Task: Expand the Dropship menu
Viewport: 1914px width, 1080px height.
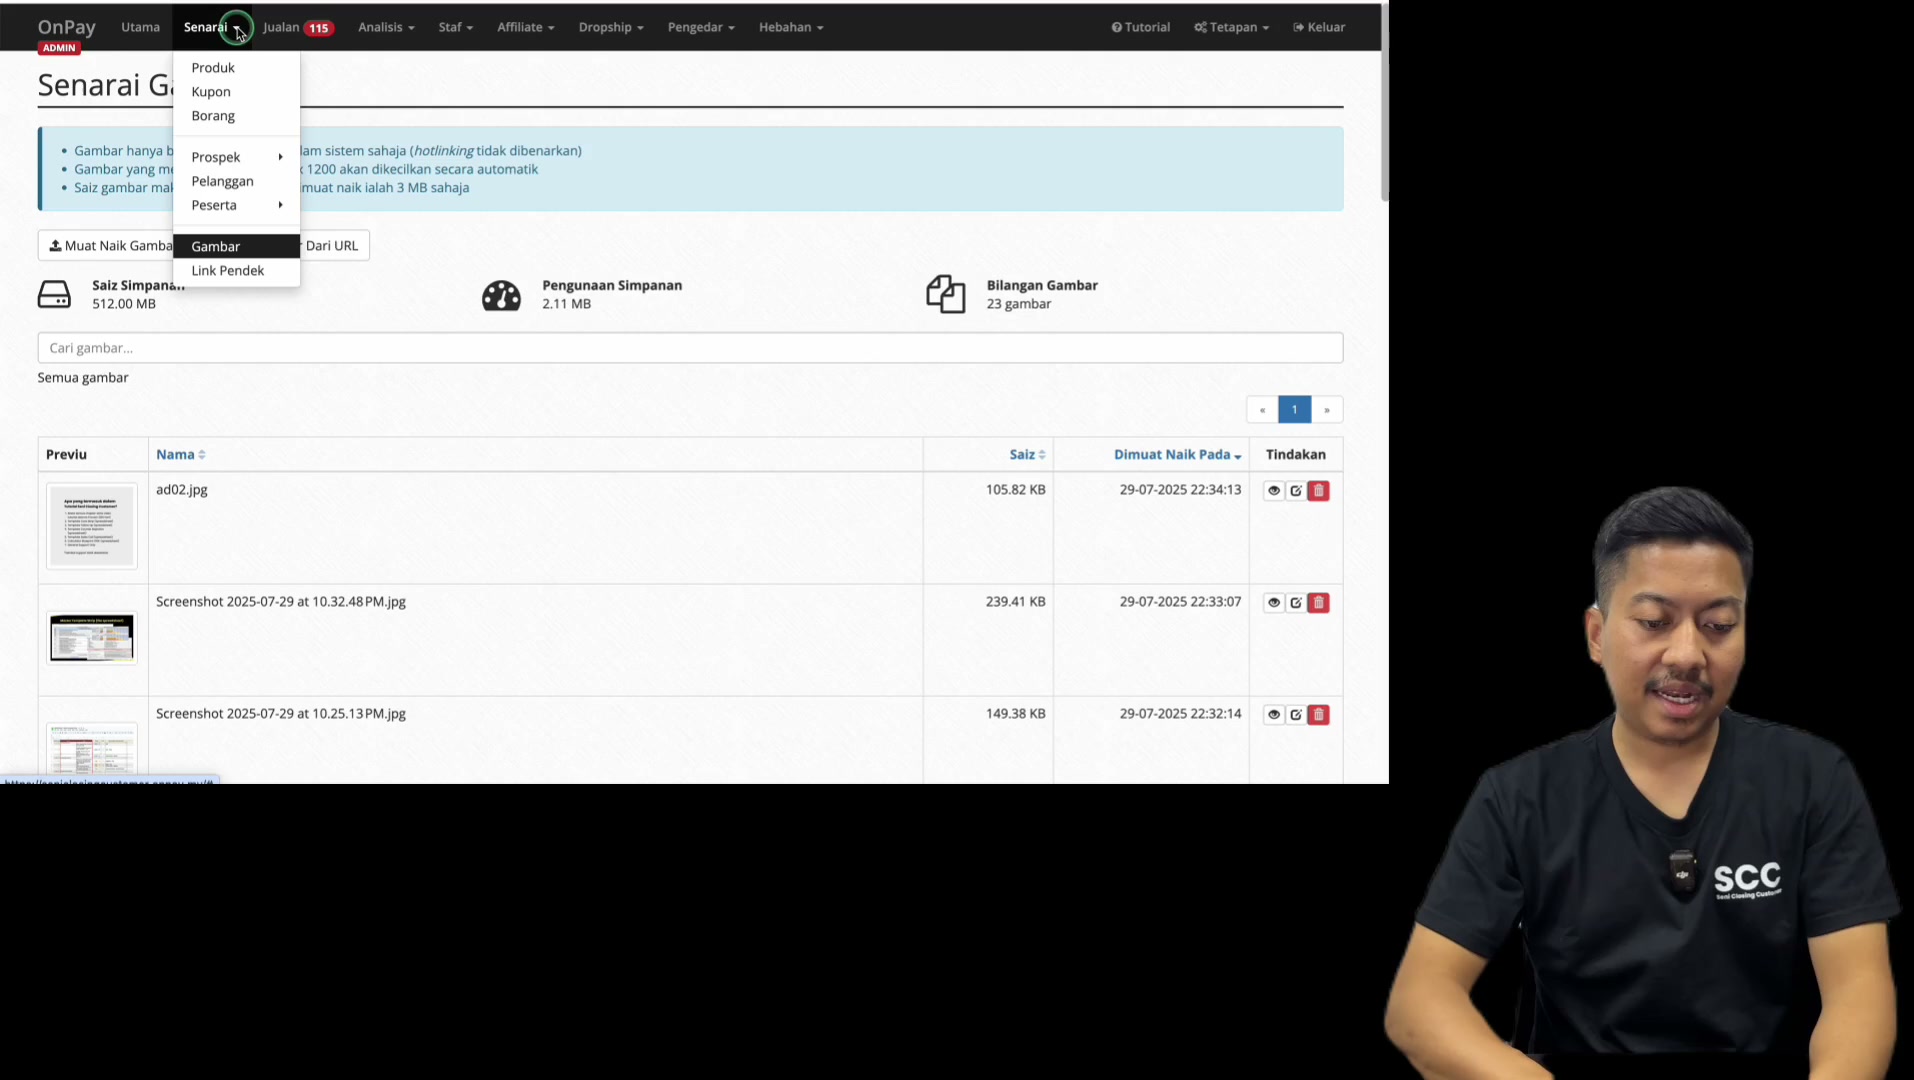Action: click(611, 27)
